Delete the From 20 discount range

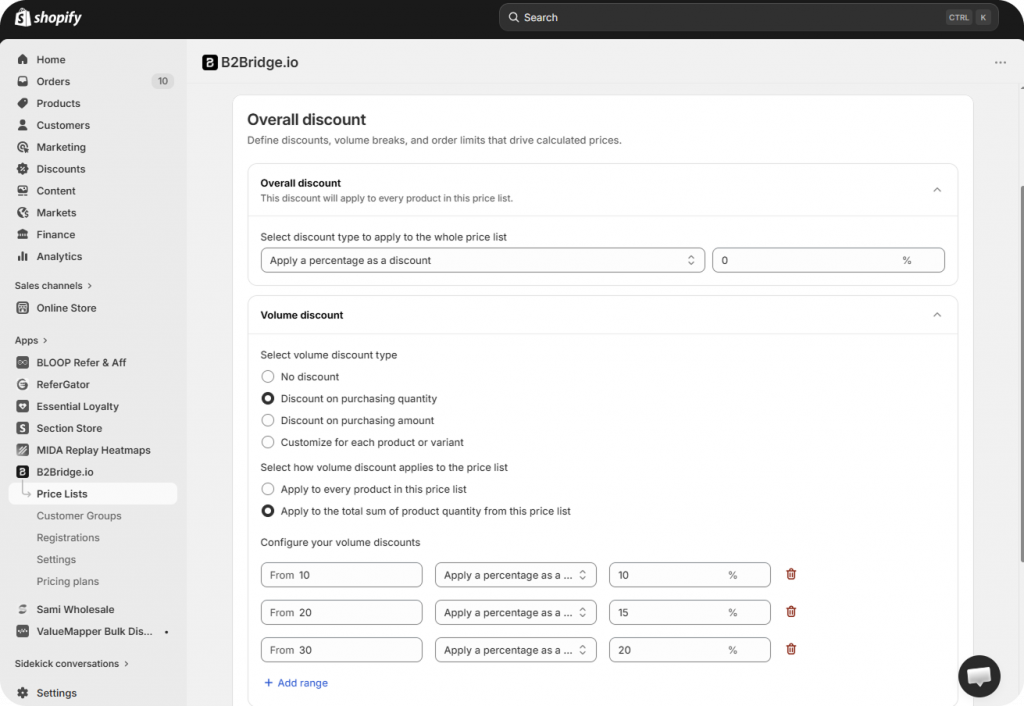[x=791, y=612]
